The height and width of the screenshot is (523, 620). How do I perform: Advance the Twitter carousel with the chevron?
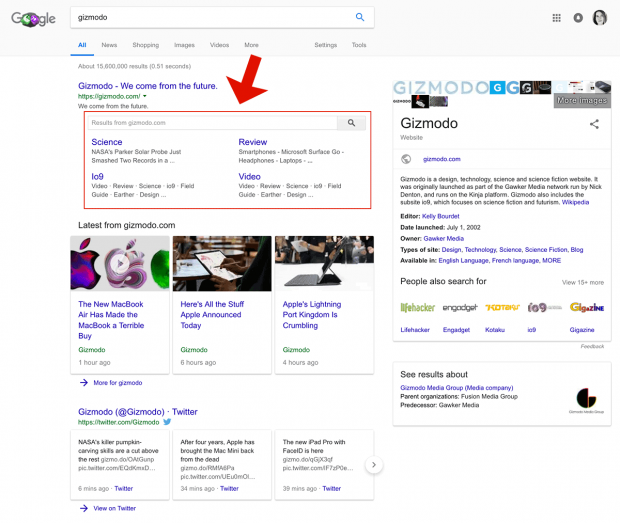374,465
